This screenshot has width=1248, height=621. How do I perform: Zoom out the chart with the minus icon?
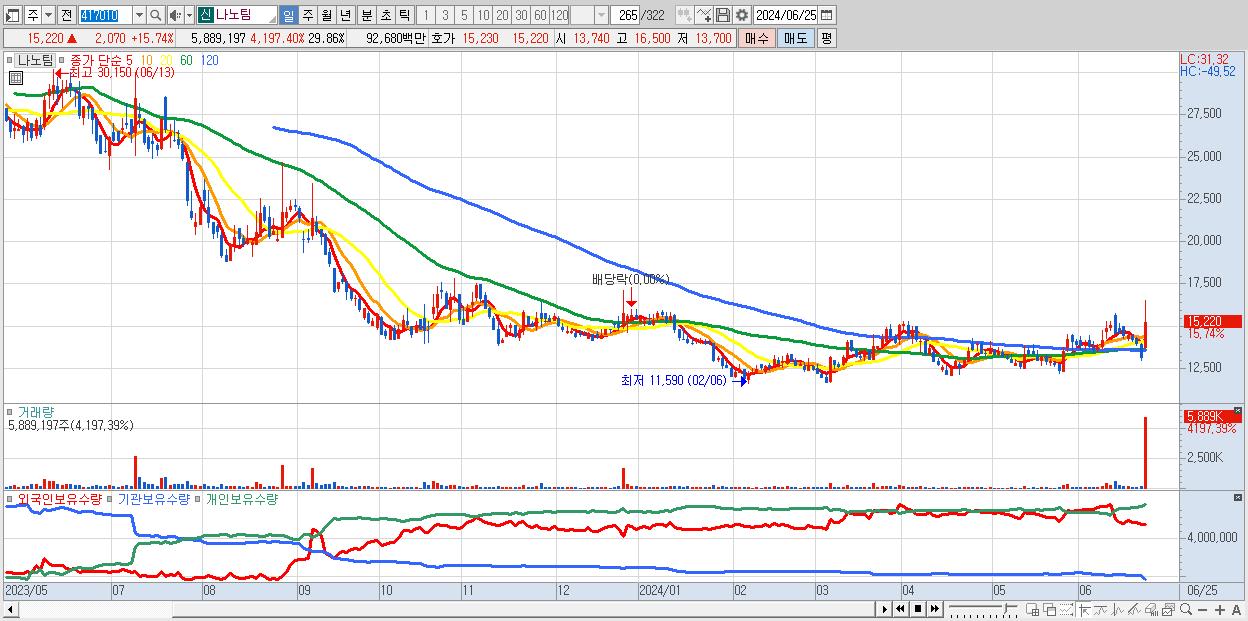pos(1203,609)
